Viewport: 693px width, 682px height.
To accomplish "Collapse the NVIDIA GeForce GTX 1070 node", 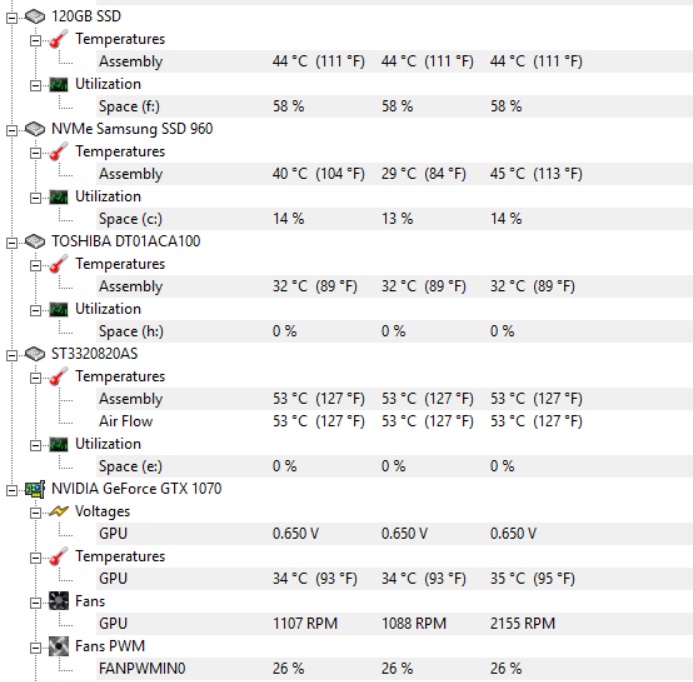I will 12,489.
